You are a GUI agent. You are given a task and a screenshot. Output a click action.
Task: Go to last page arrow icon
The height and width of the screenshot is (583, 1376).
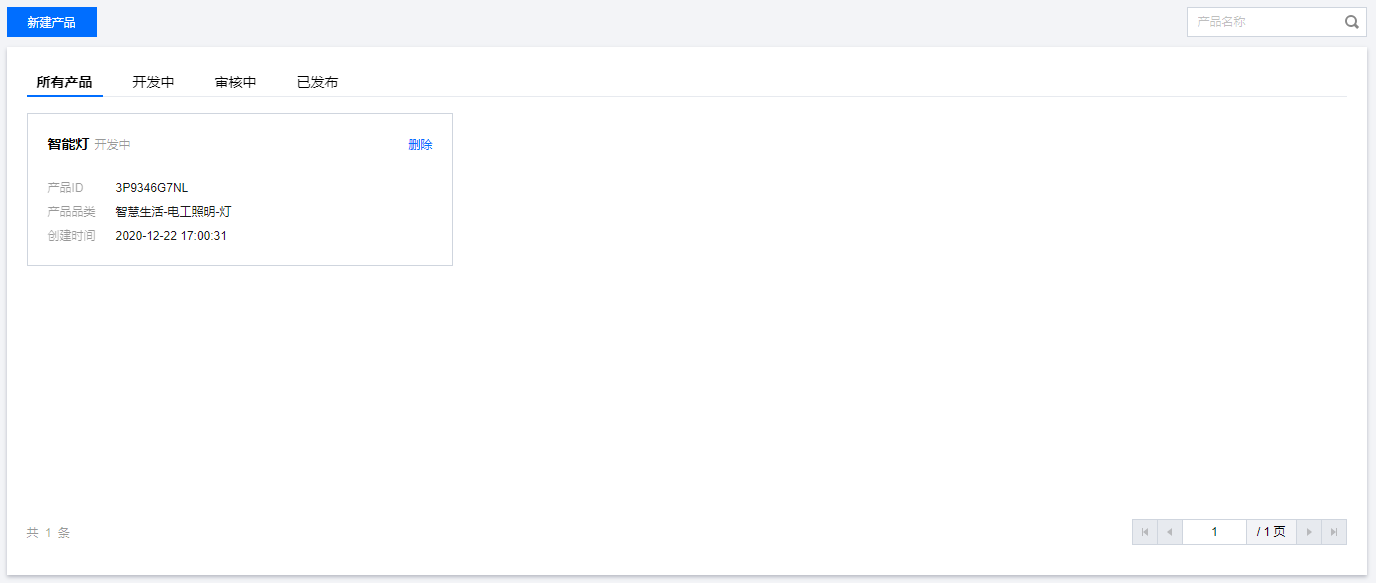tap(1334, 532)
